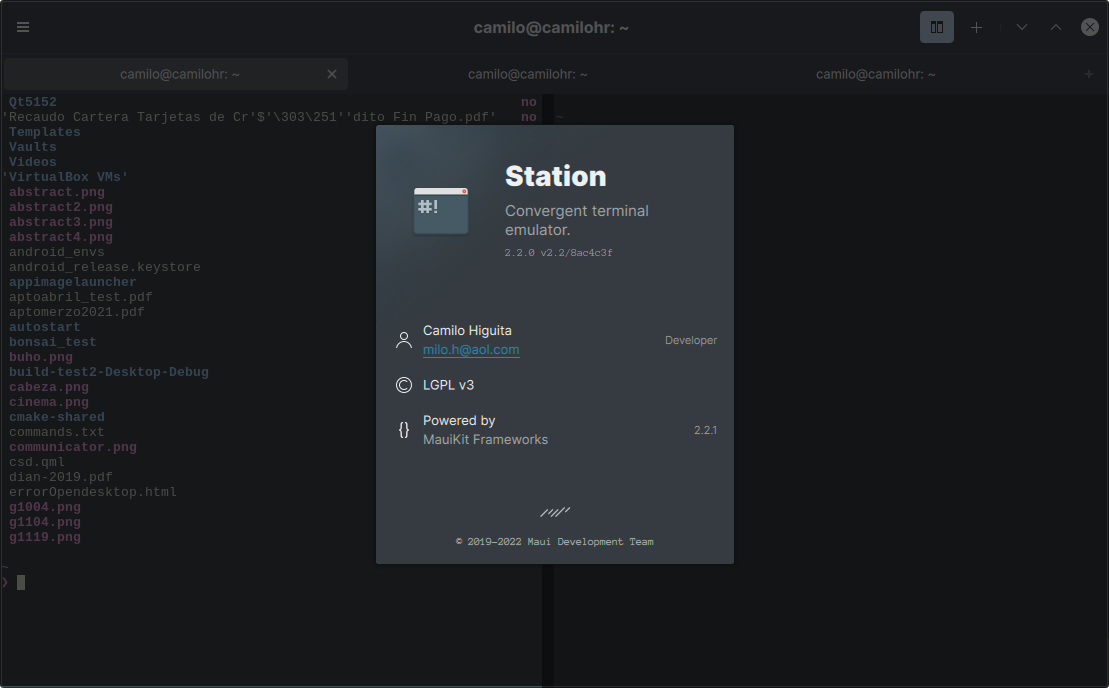This screenshot has width=1109, height=688.
Task: Click cinema.png in terminal listing
Action: (49, 402)
